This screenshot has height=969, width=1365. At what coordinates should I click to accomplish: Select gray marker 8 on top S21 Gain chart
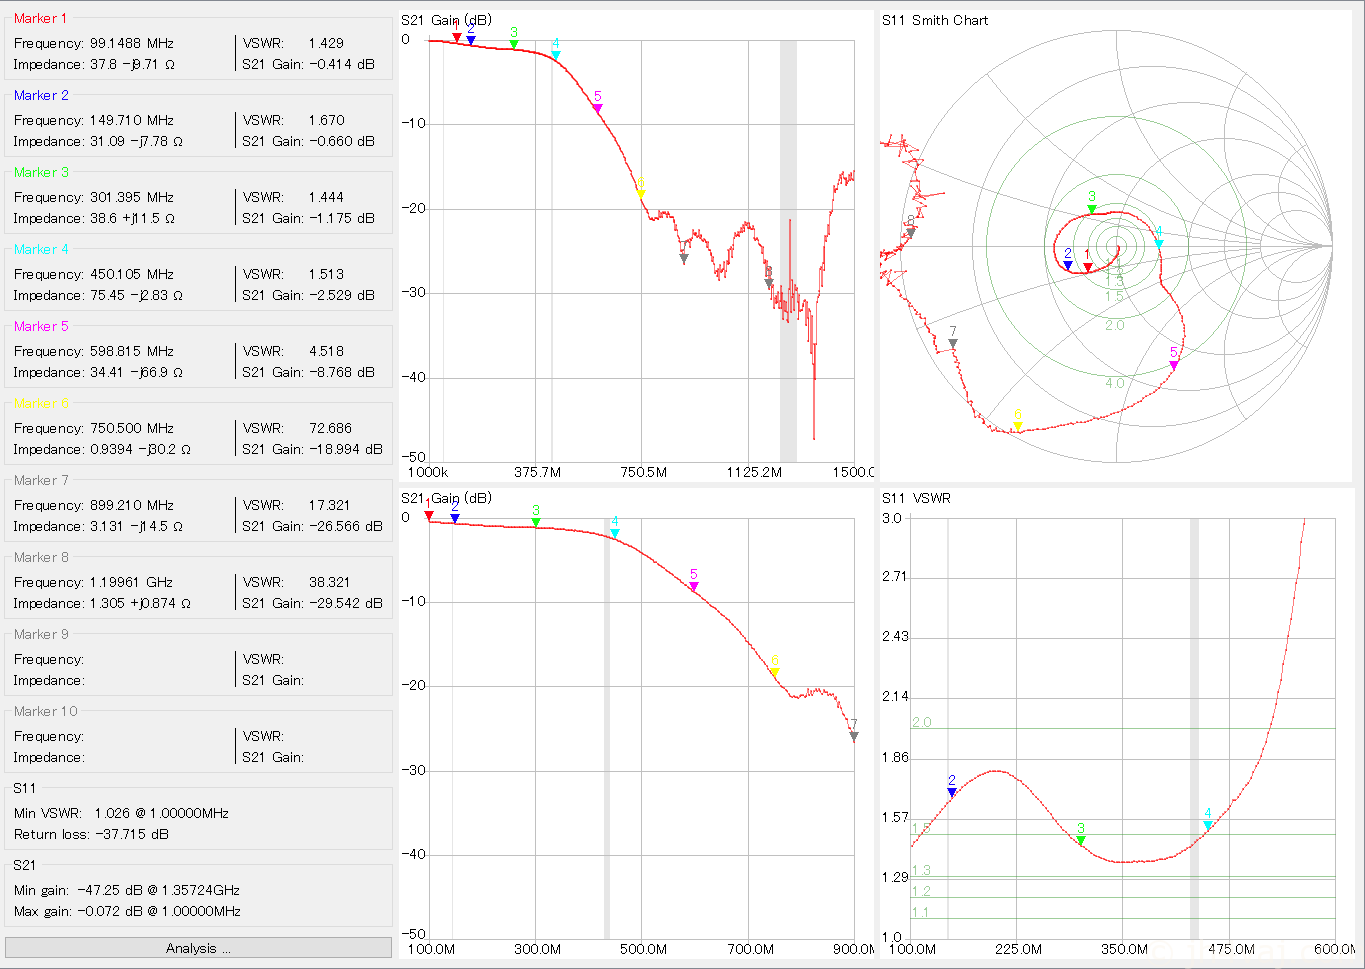pyautogui.click(x=769, y=284)
